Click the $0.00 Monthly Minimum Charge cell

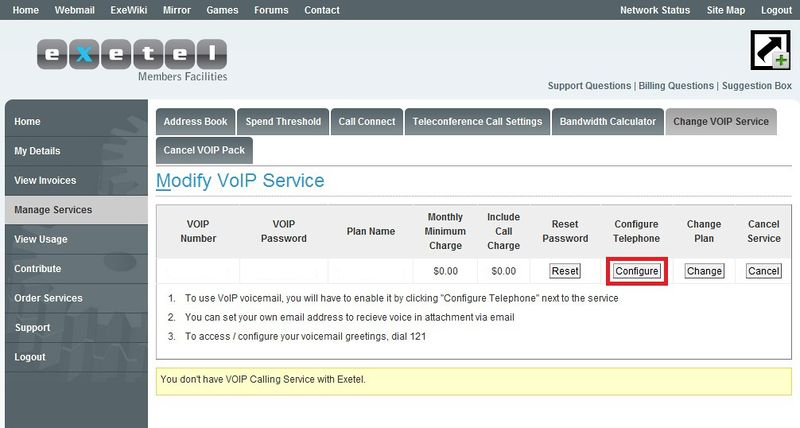tap(445, 271)
